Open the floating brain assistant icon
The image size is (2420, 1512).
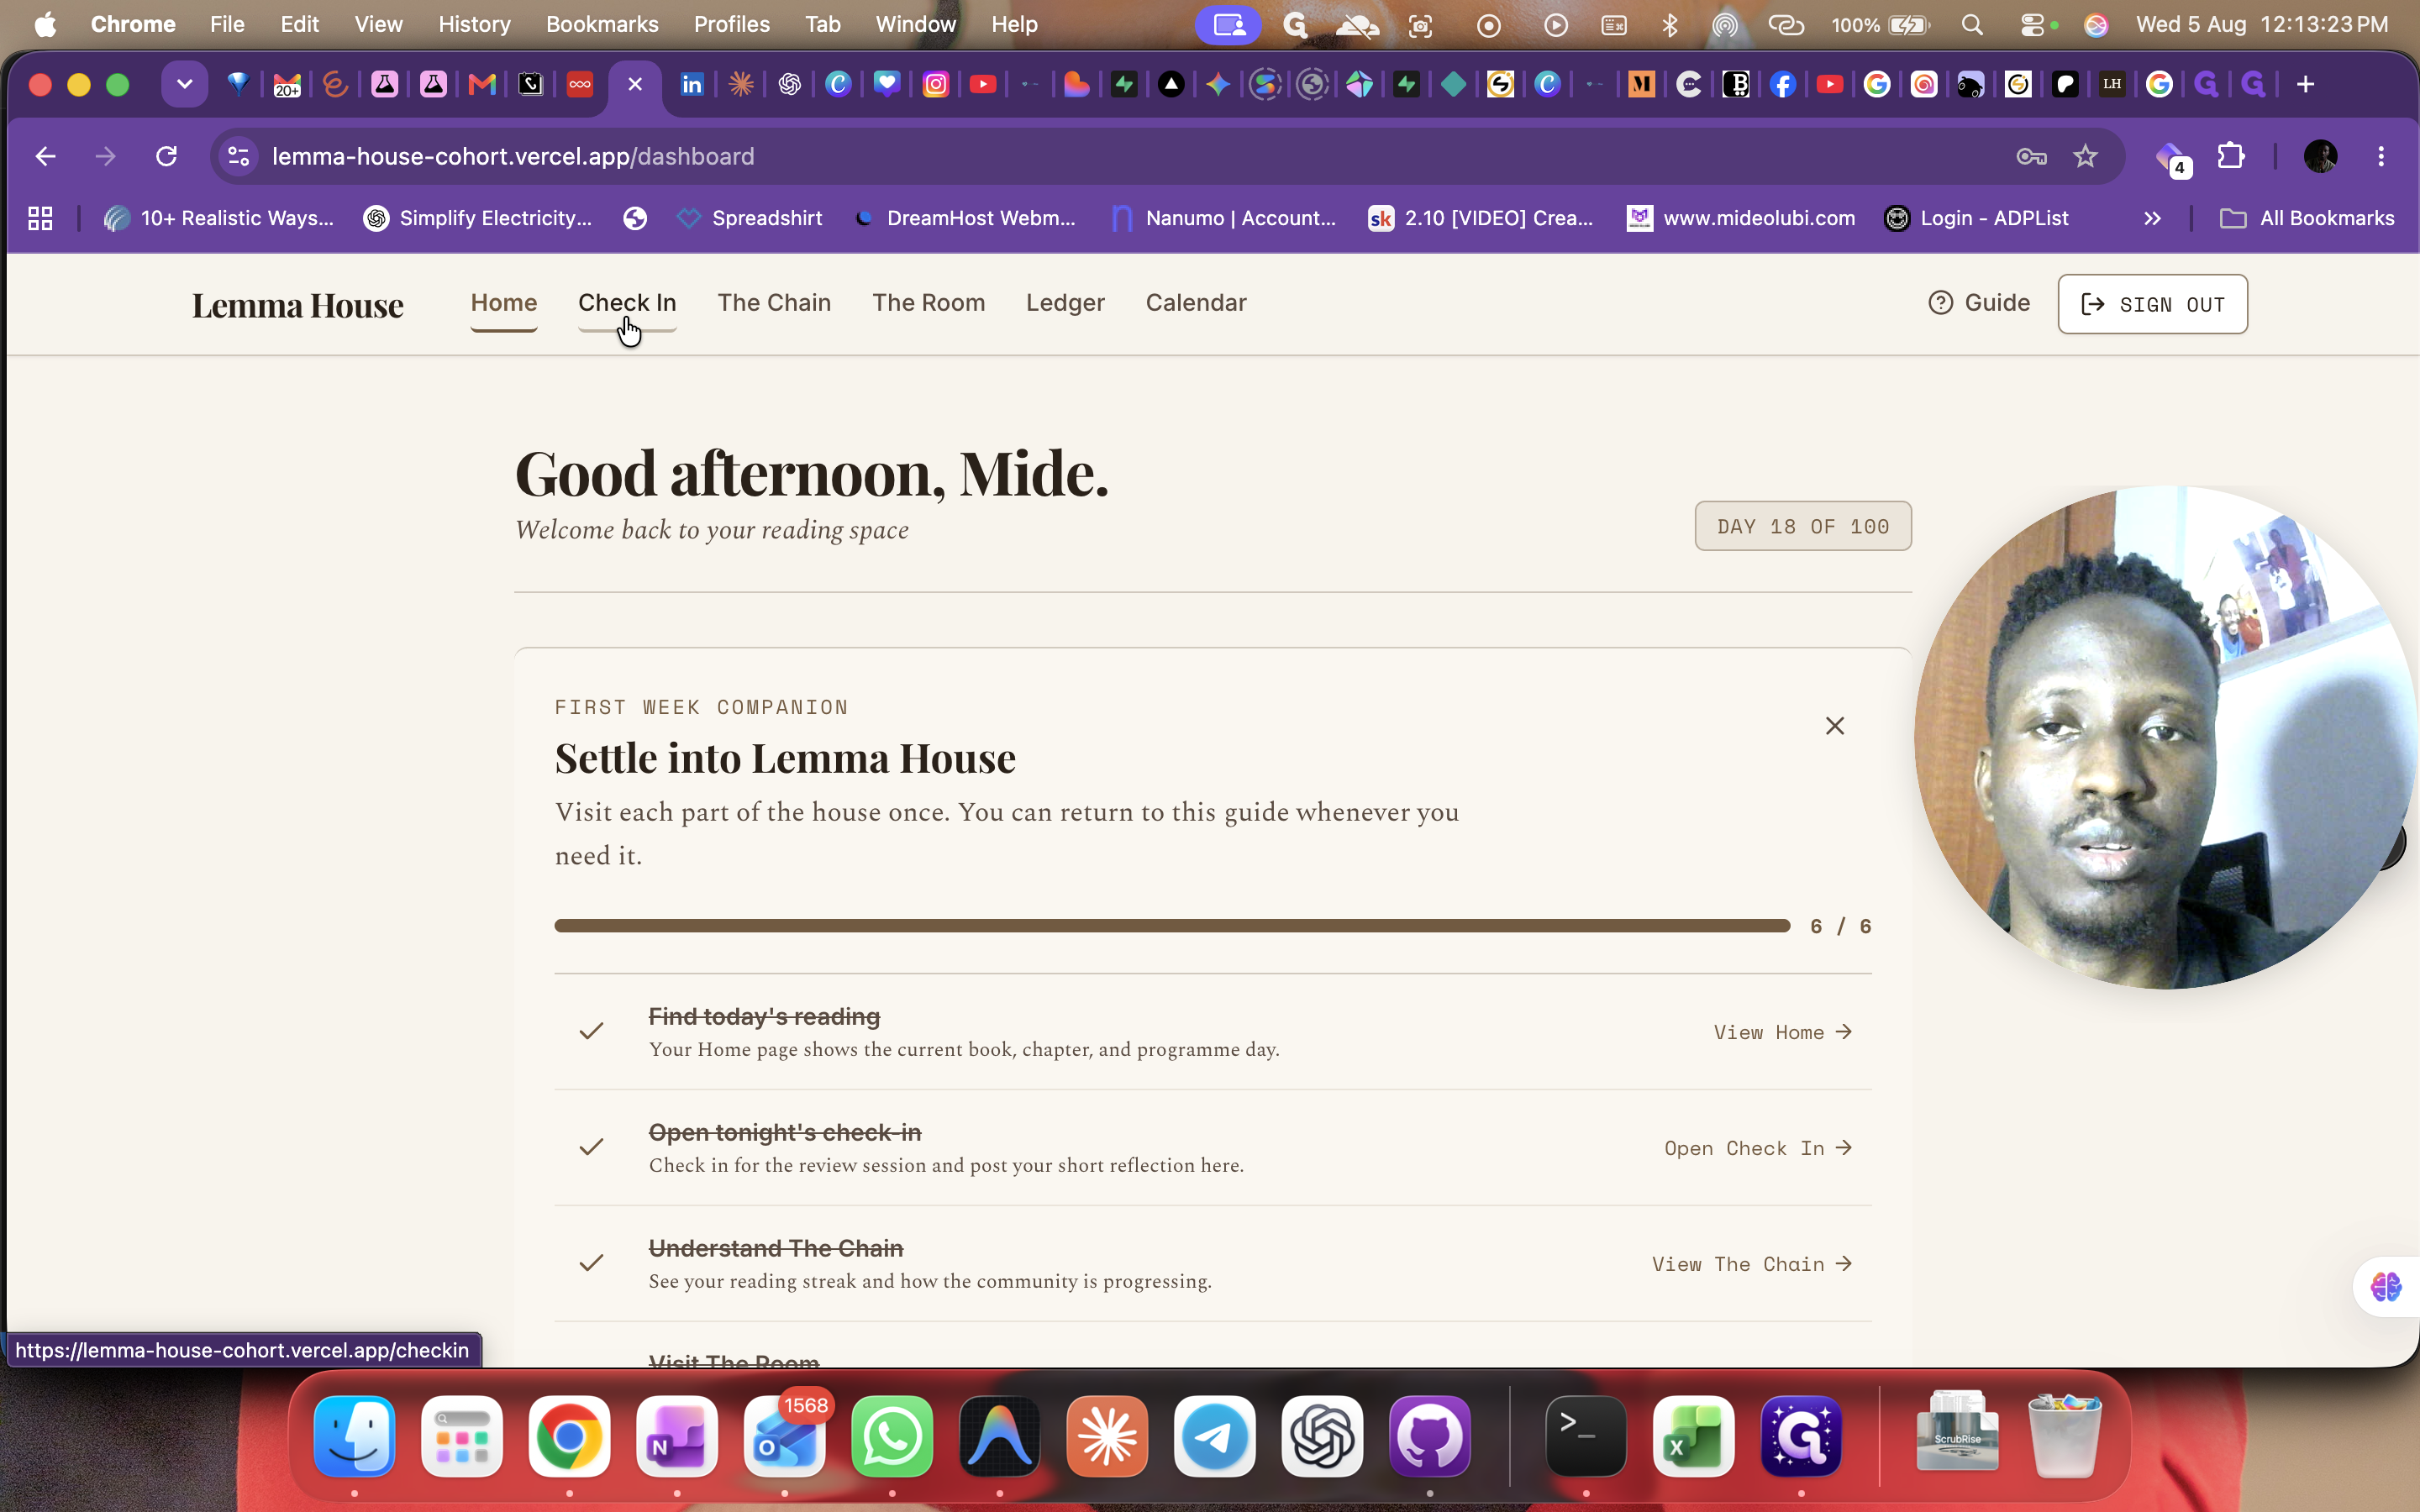(x=2386, y=1287)
